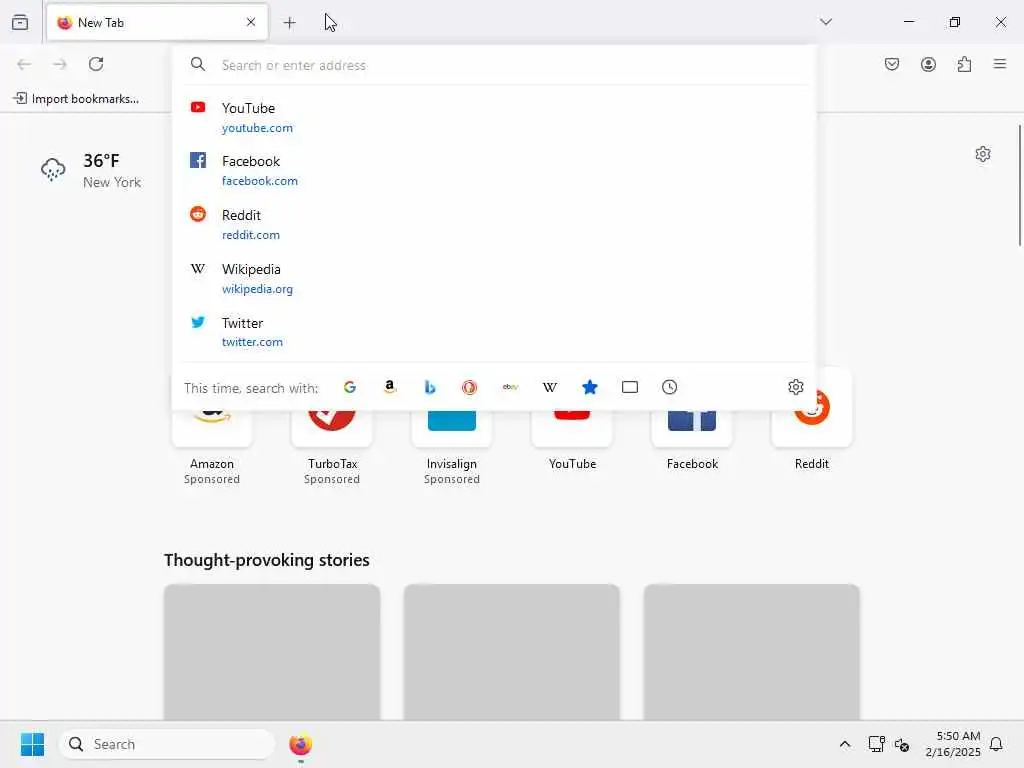This screenshot has height=768, width=1024.
Task: Search history with the clock icon
Action: tap(669, 387)
